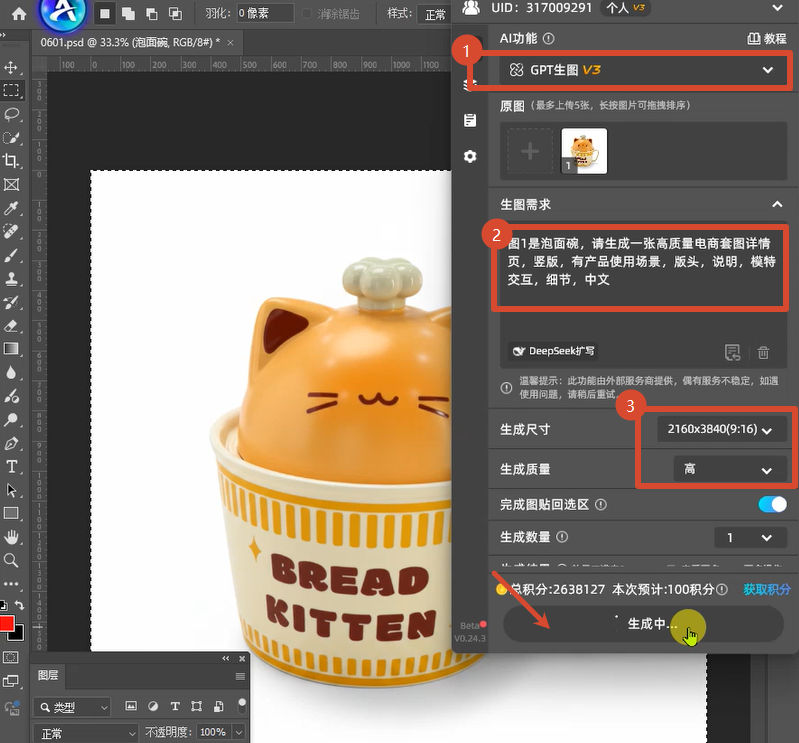799x743 pixels.
Task: Swap foreground and background colors
Action: pyautogui.click(x=19, y=605)
